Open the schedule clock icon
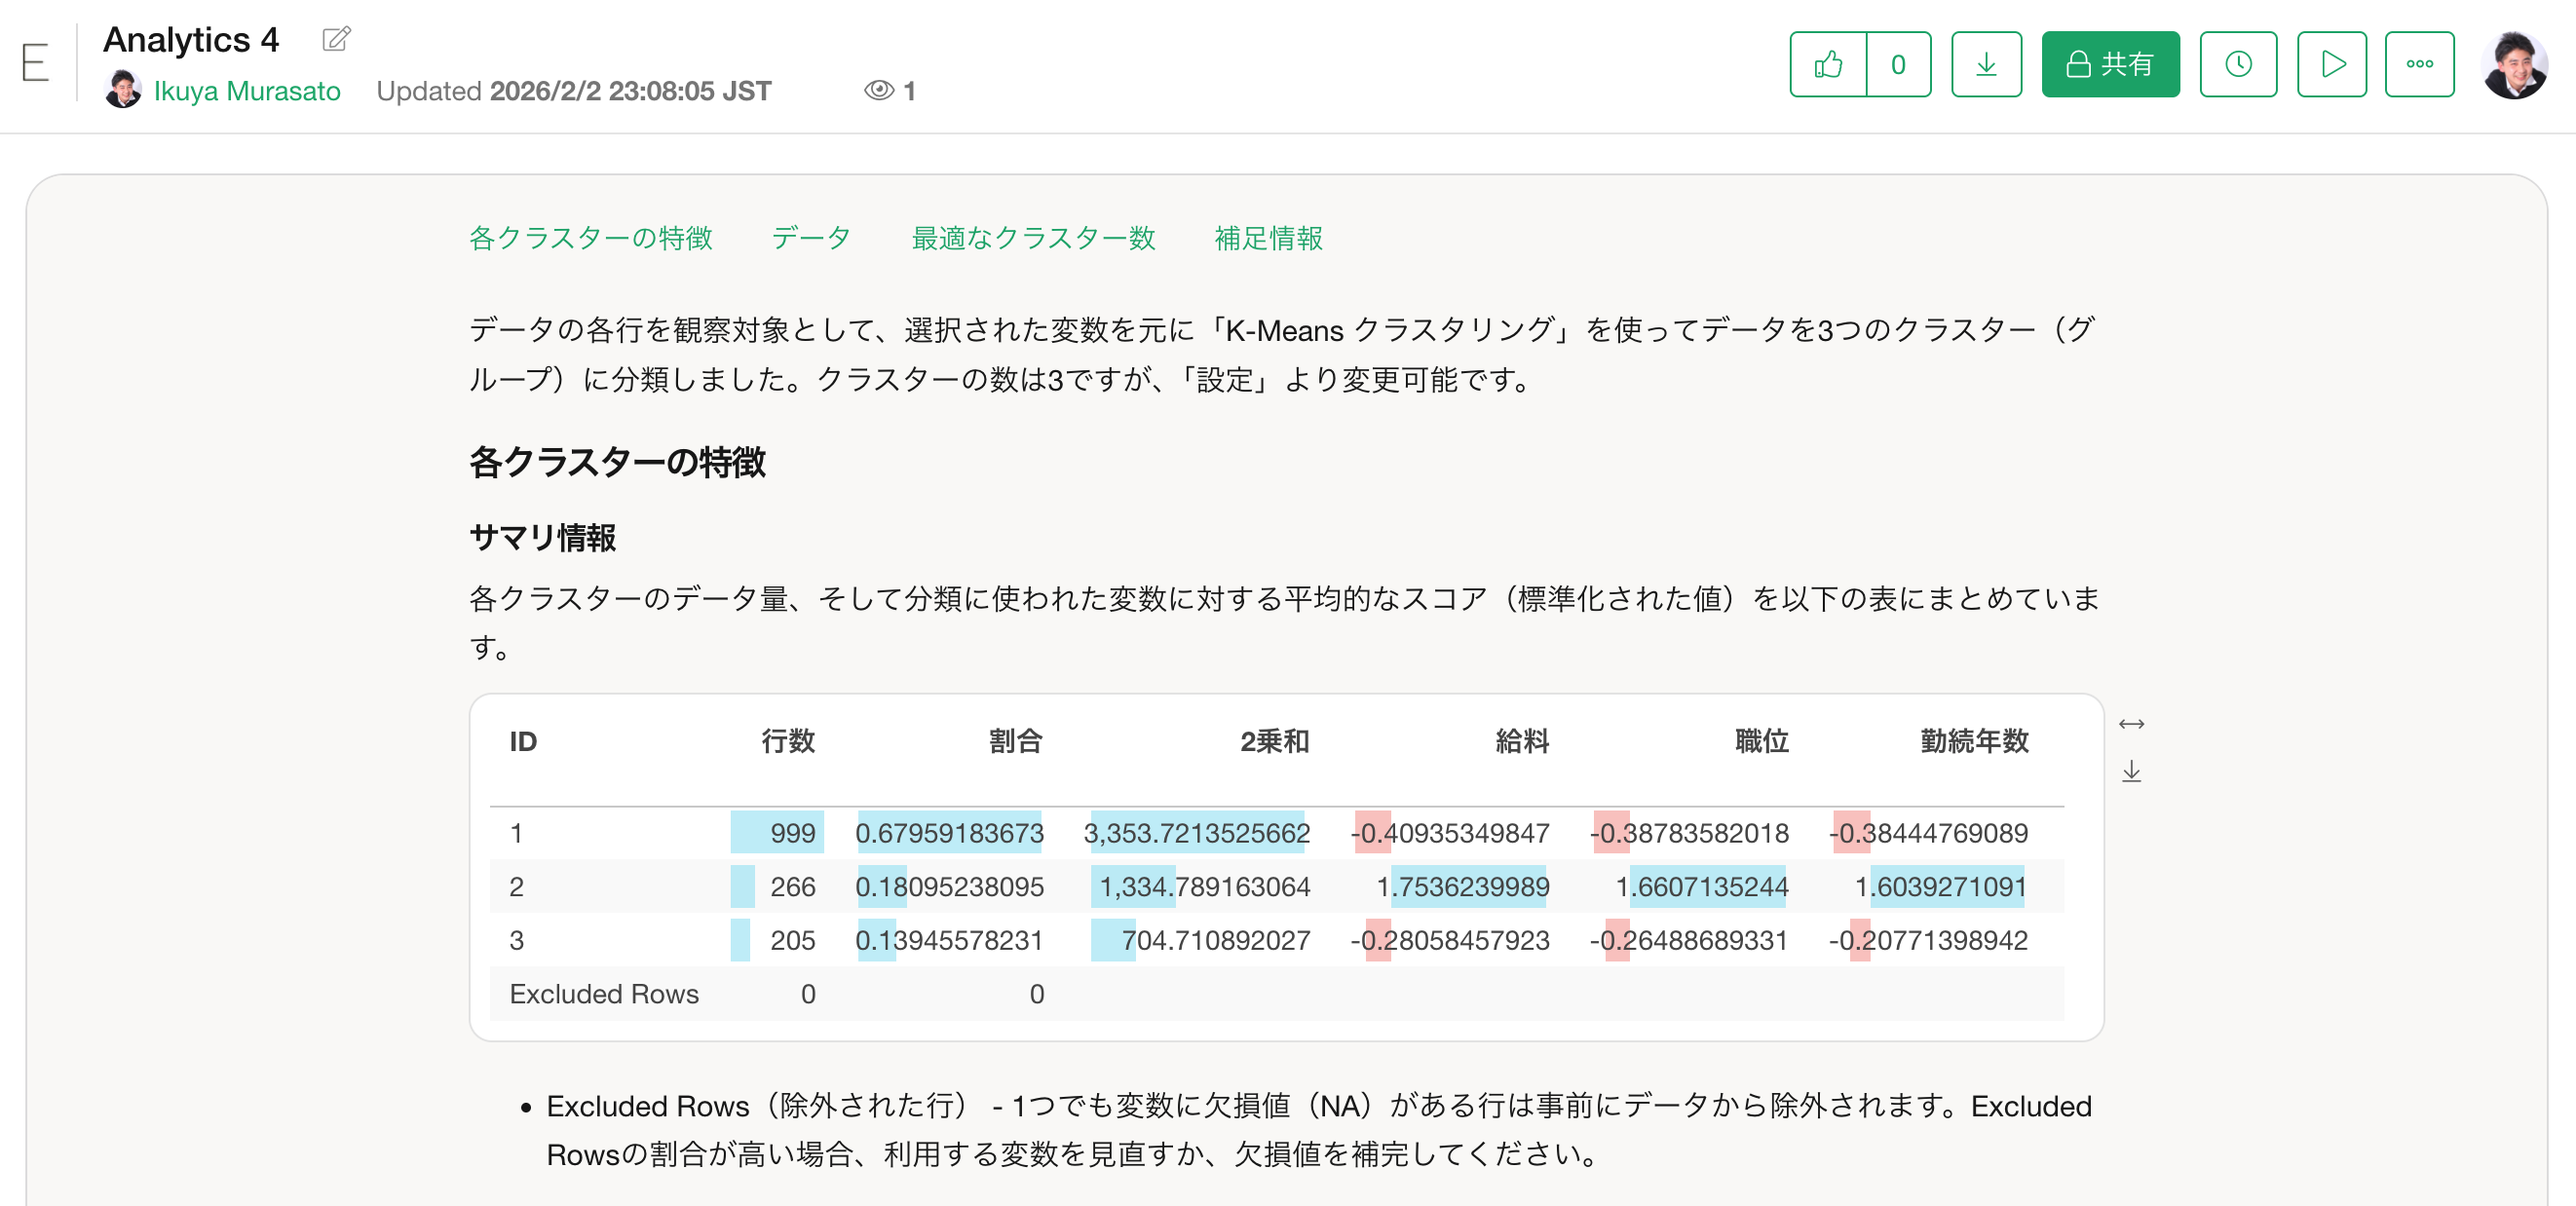Image resolution: width=2576 pixels, height=1206 pixels. pos(2237,65)
